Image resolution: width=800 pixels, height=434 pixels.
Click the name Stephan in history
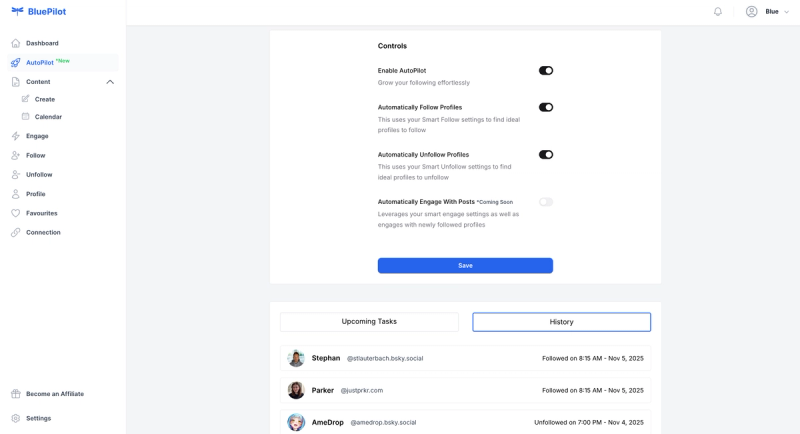pyautogui.click(x=326, y=358)
